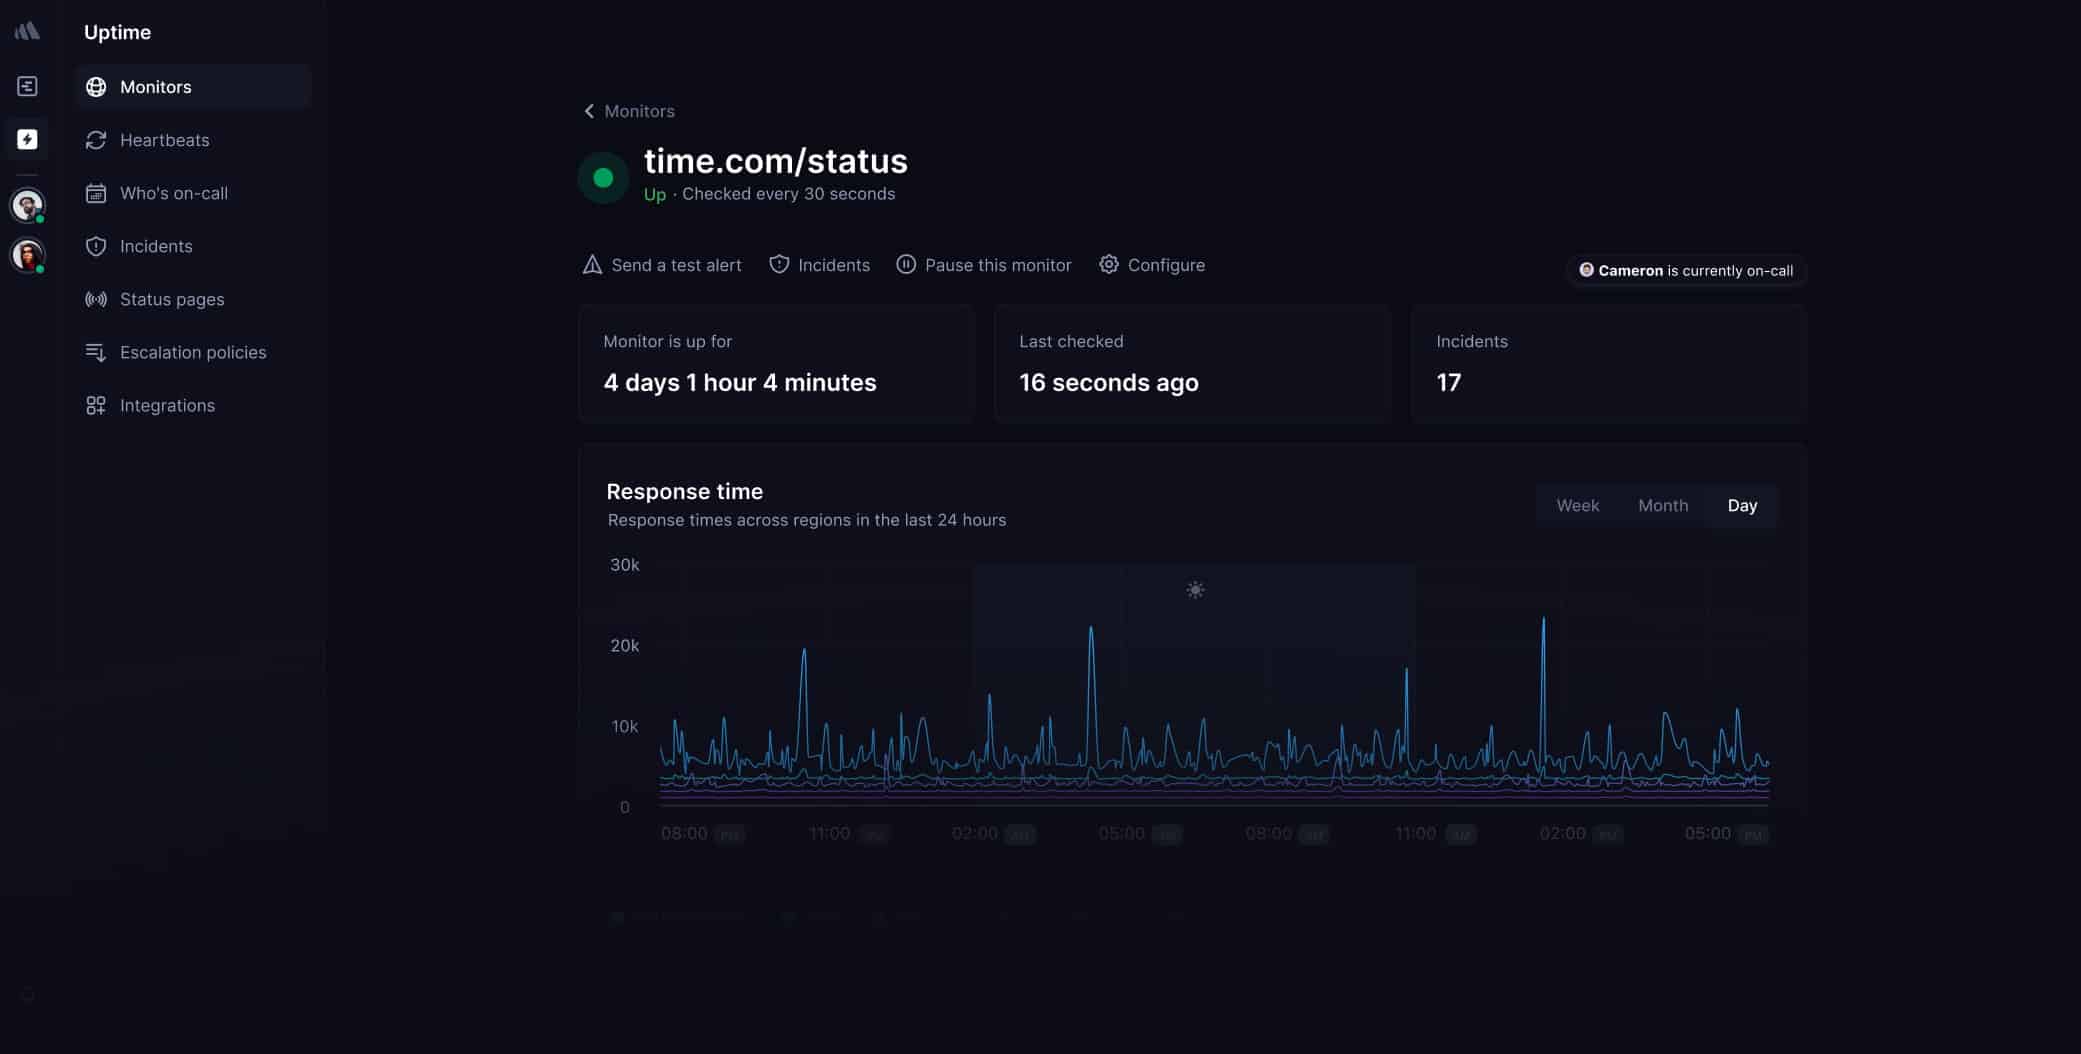This screenshot has width=2081, height=1054.
Task: Click the 'Response time' heading
Action: click(685, 491)
